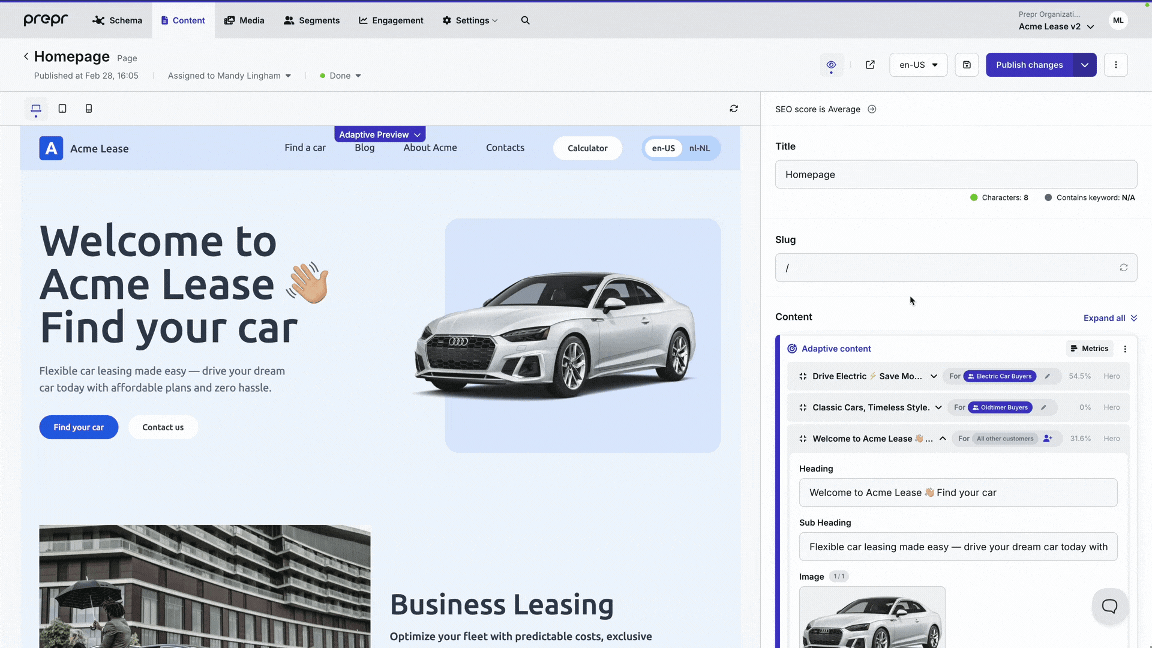
Task: Open the Publish changes arrow dropdown
Action: (1085, 65)
